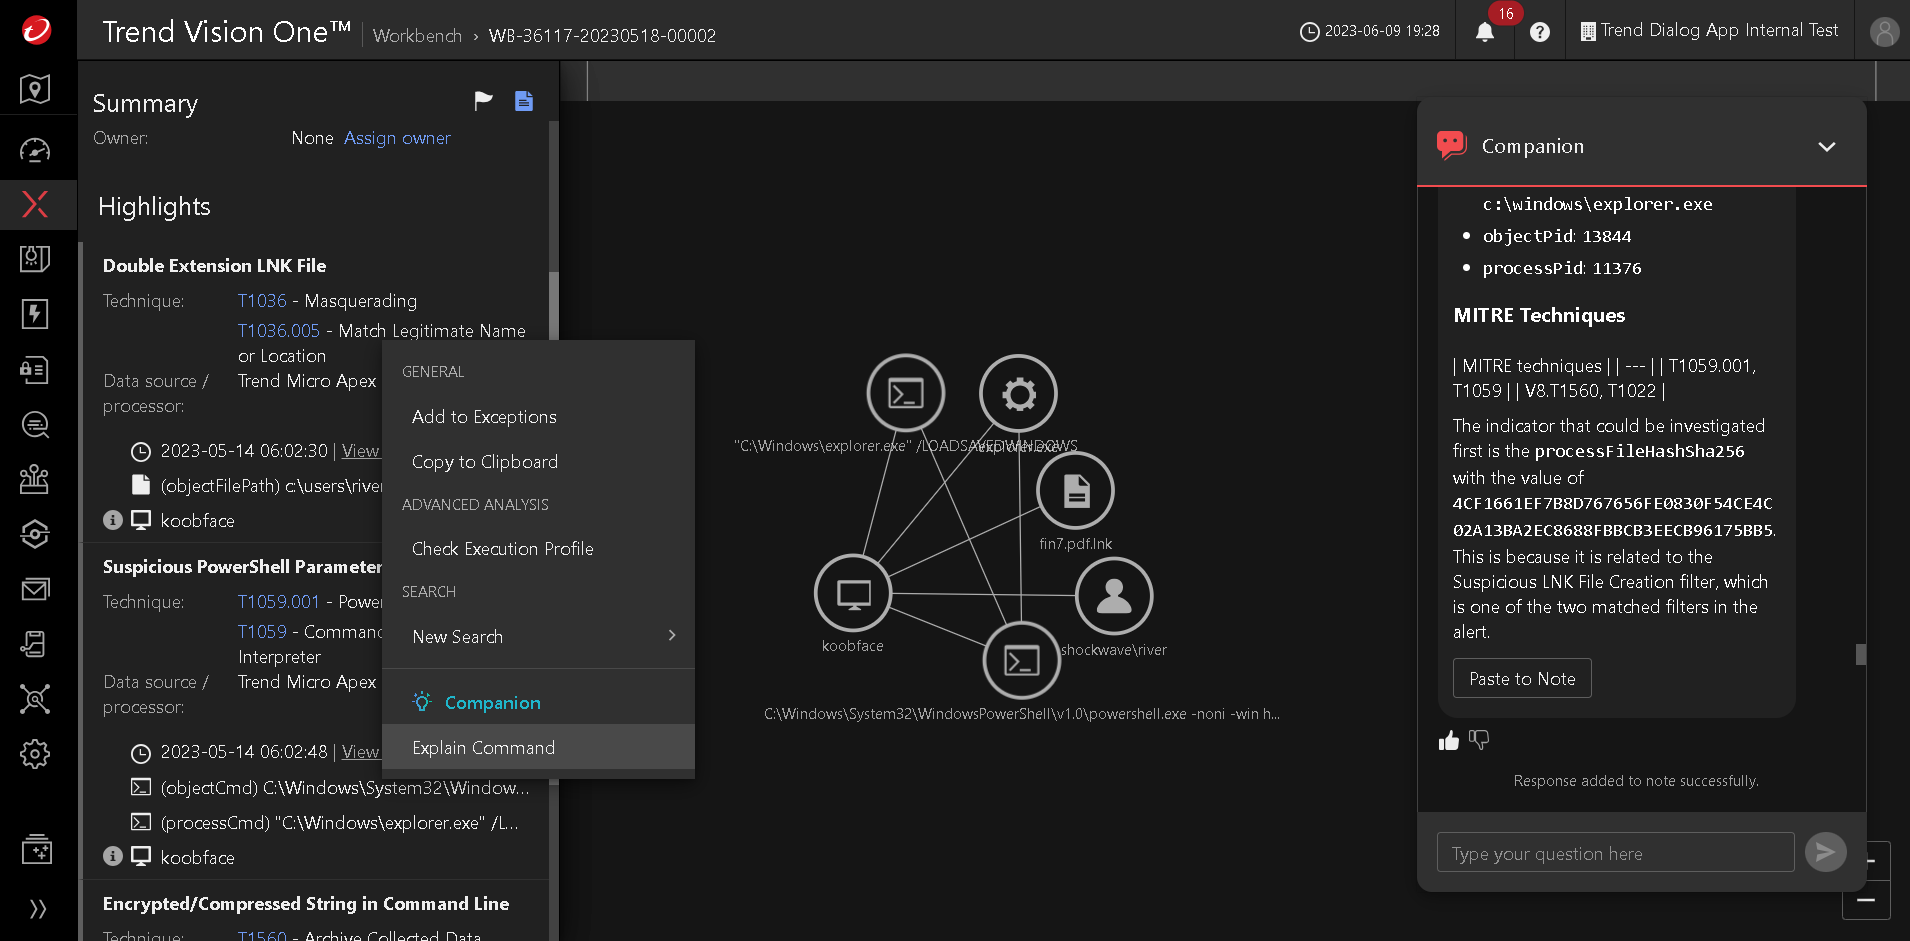Open the help question mark icon

tap(1540, 32)
